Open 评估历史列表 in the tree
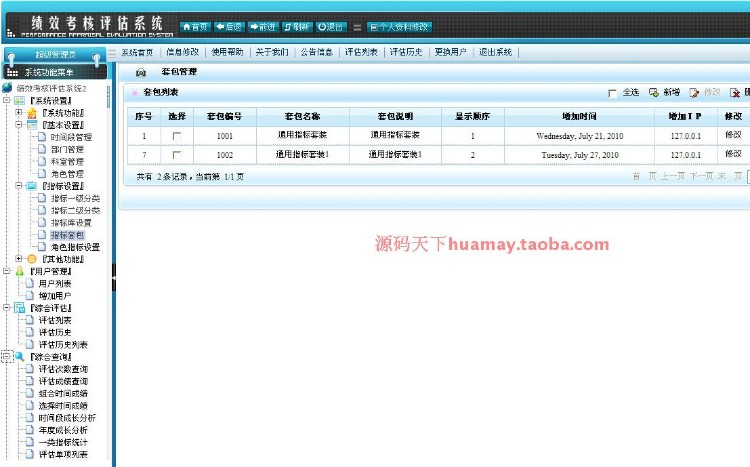Image resolution: width=750 pixels, height=467 pixels. 63,345
